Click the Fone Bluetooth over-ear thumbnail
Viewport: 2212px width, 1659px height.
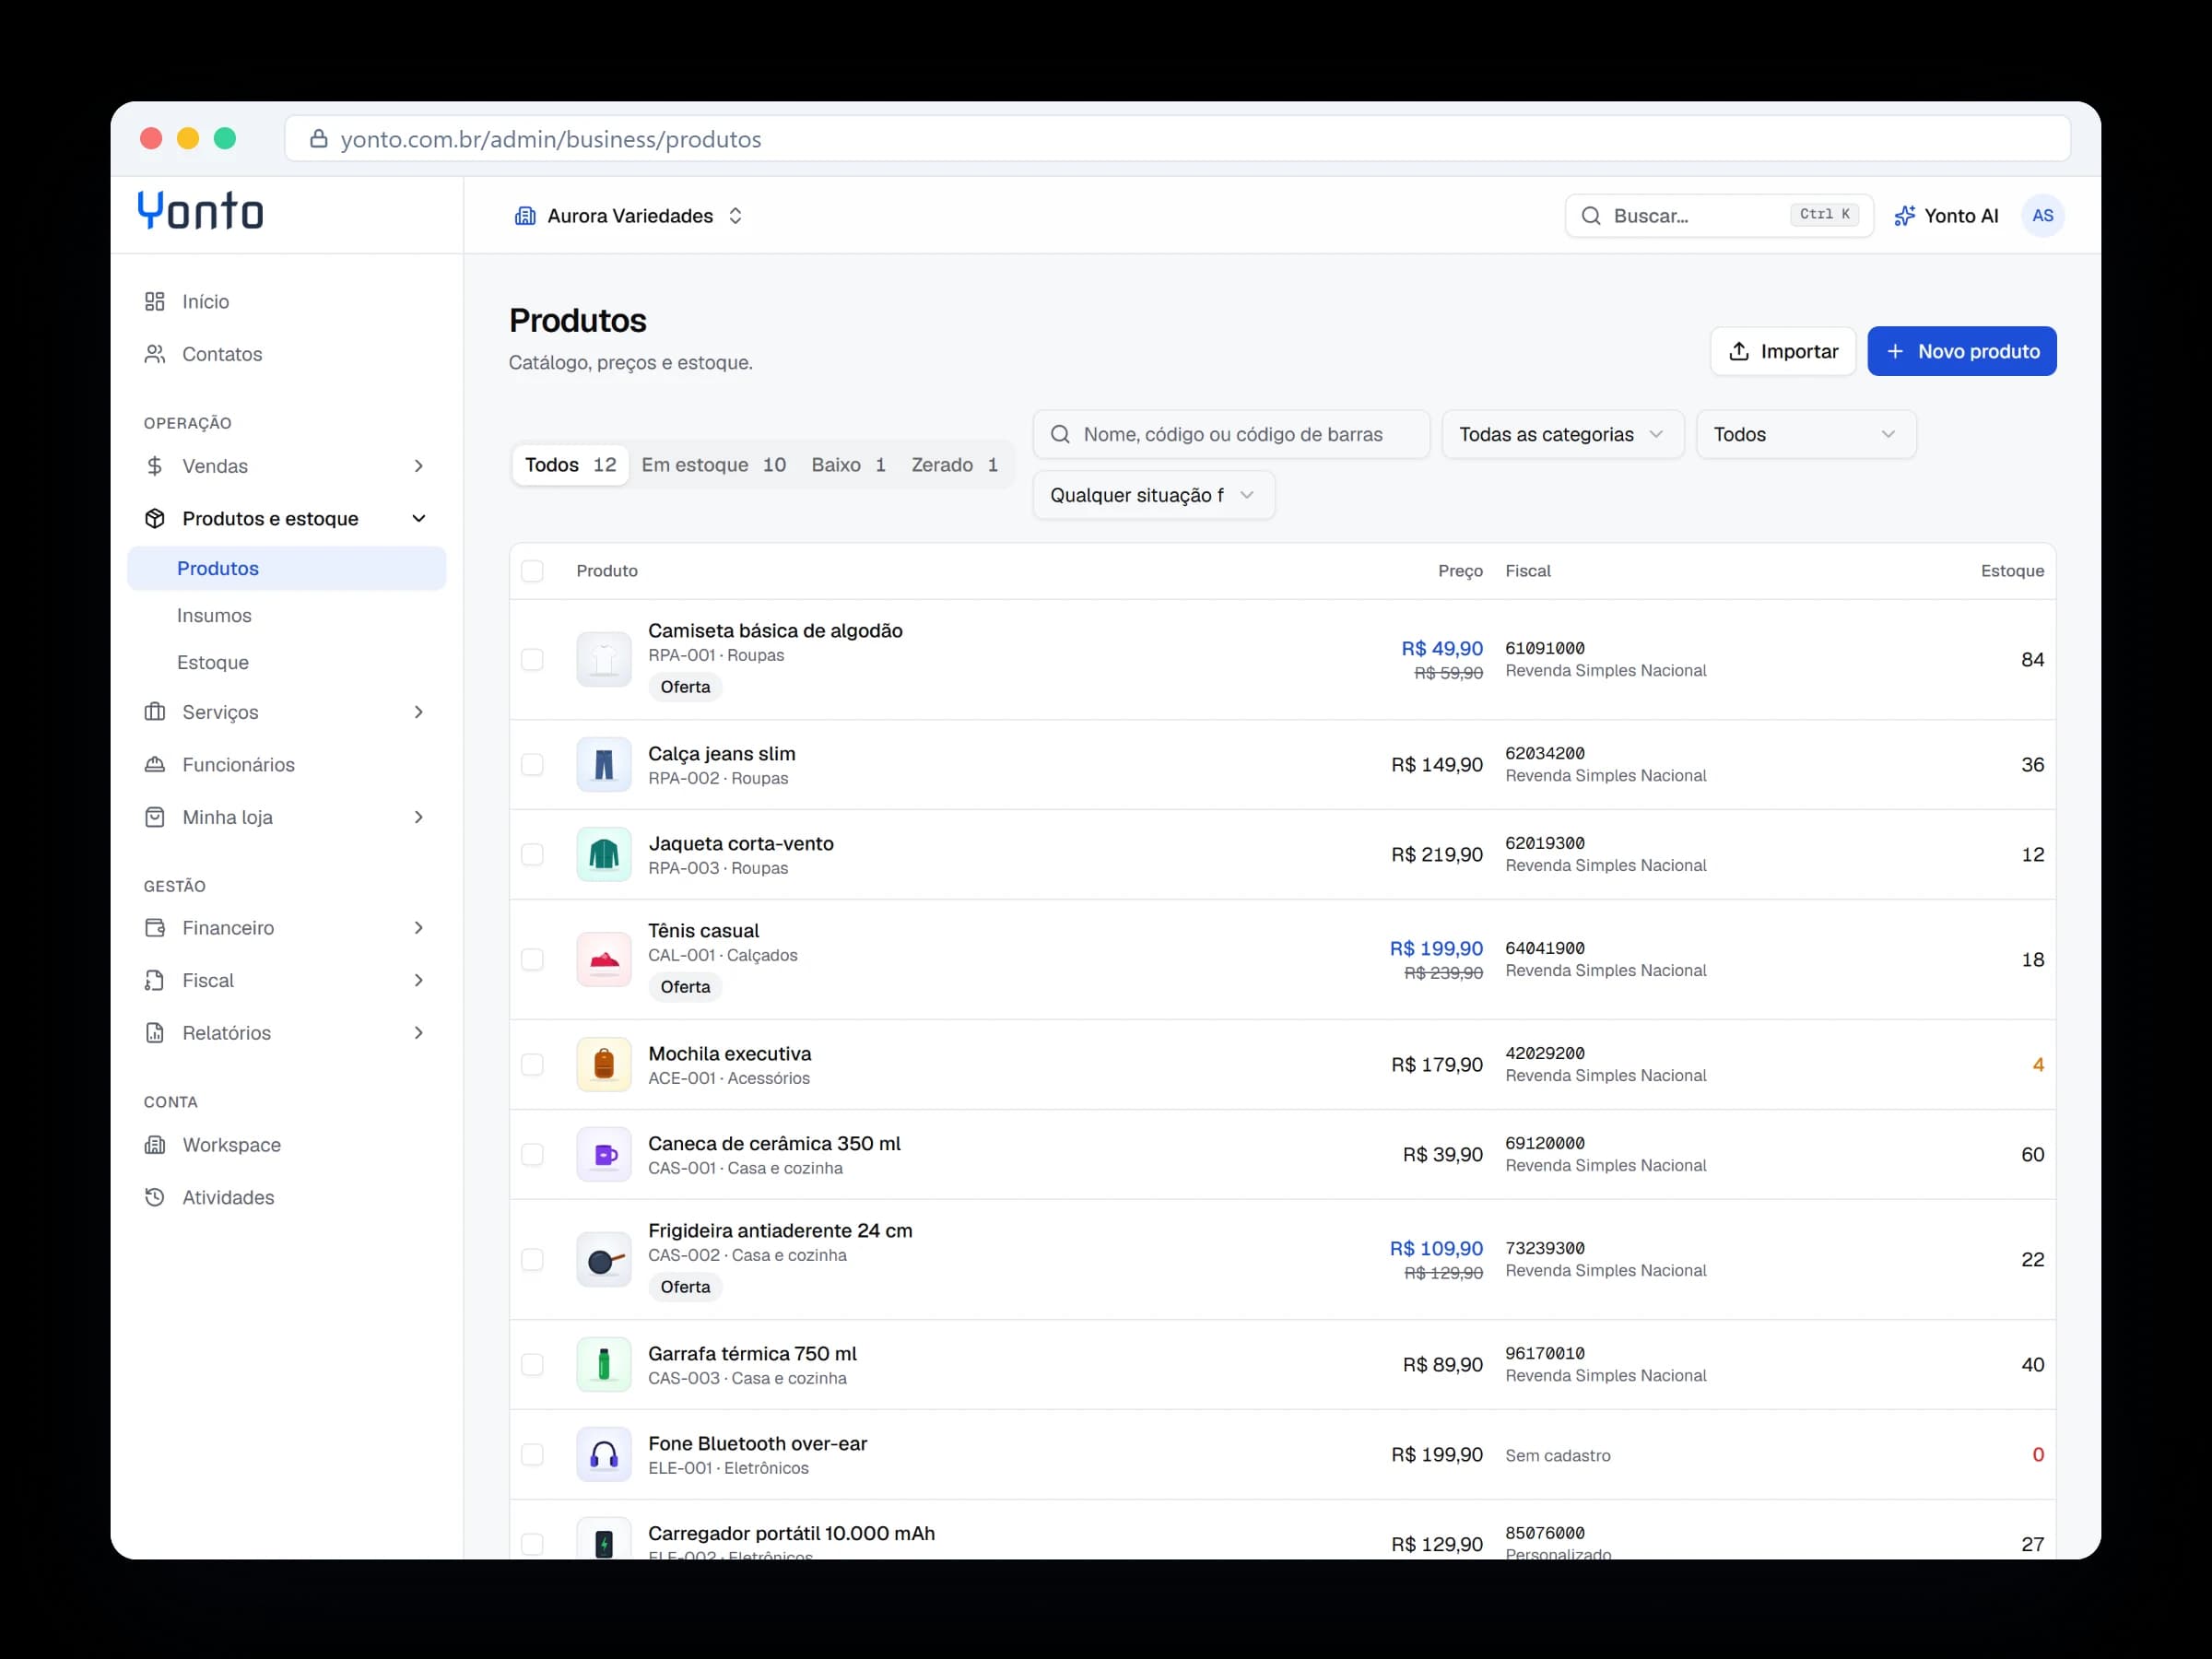point(603,1455)
